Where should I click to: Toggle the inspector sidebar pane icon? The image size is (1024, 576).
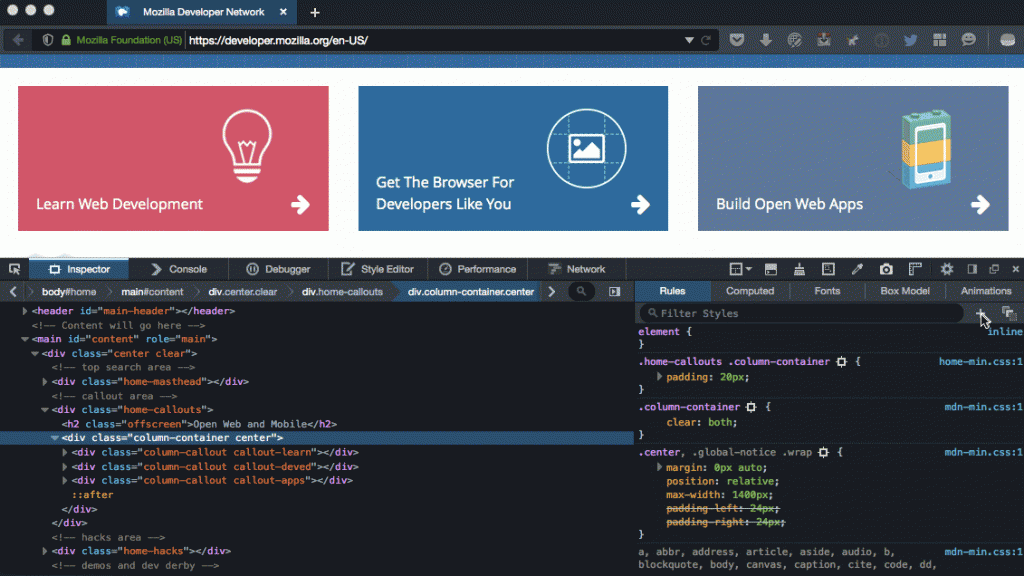tap(615, 291)
